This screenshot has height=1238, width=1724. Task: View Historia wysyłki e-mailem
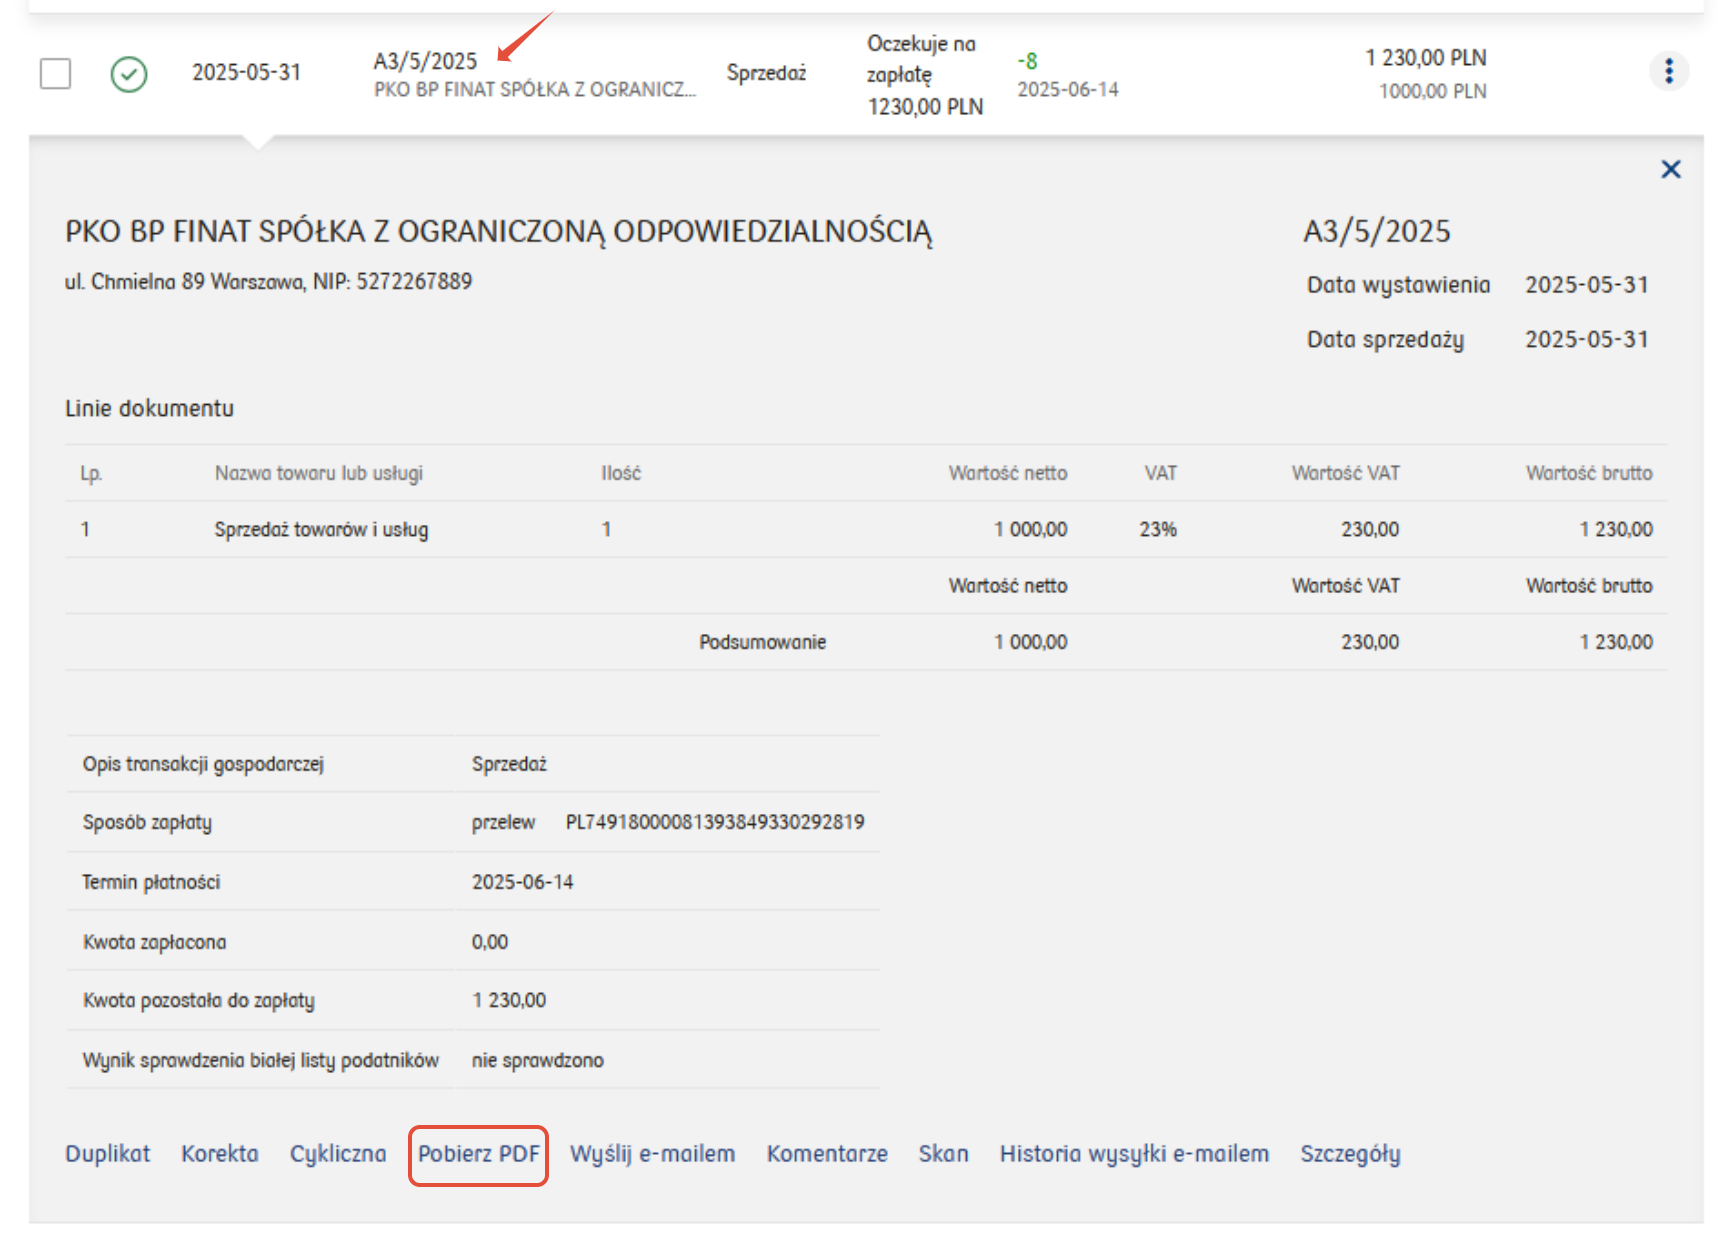click(1134, 1154)
